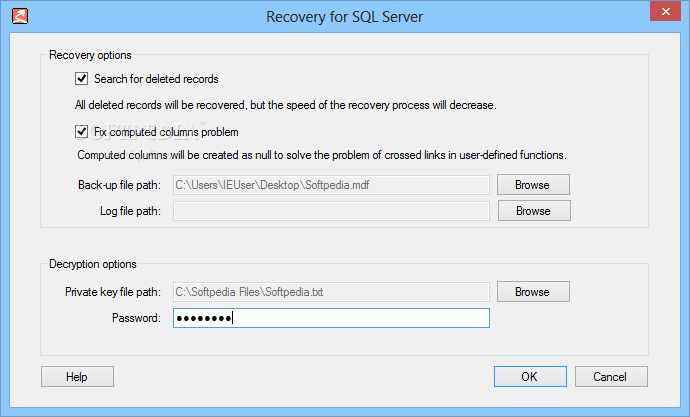Browse for the log file path

[x=534, y=211]
